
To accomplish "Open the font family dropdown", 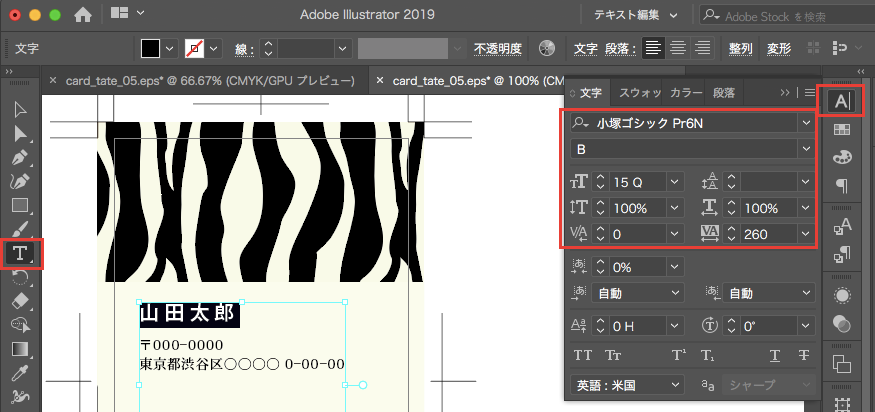I will (806, 123).
